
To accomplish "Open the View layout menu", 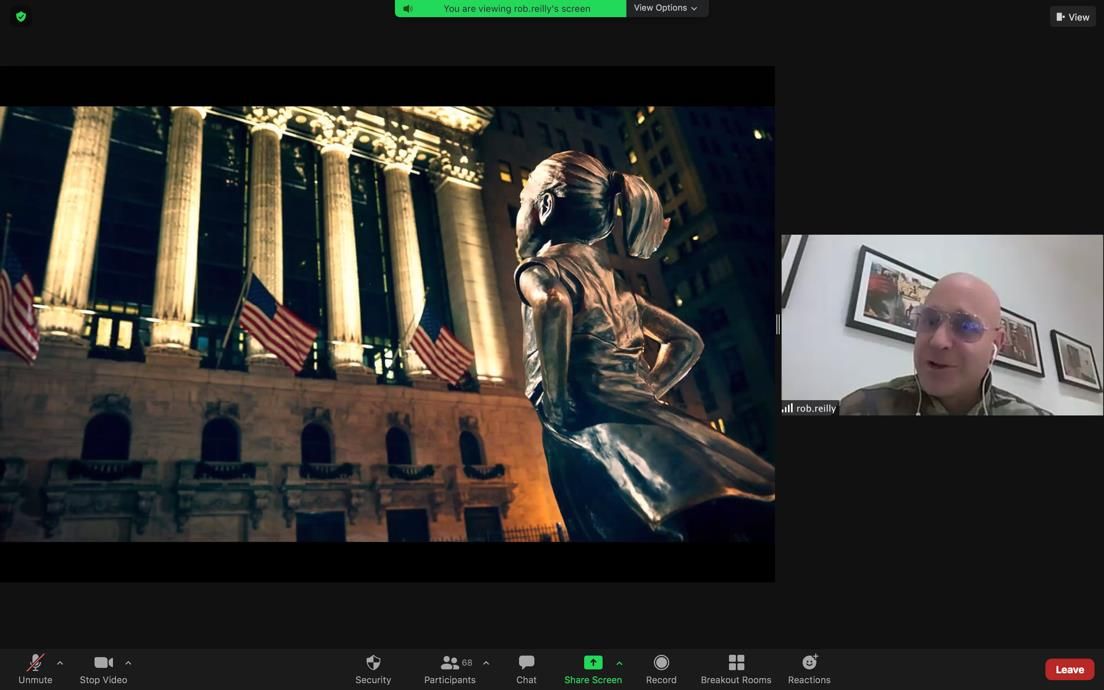I will pos(1073,17).
